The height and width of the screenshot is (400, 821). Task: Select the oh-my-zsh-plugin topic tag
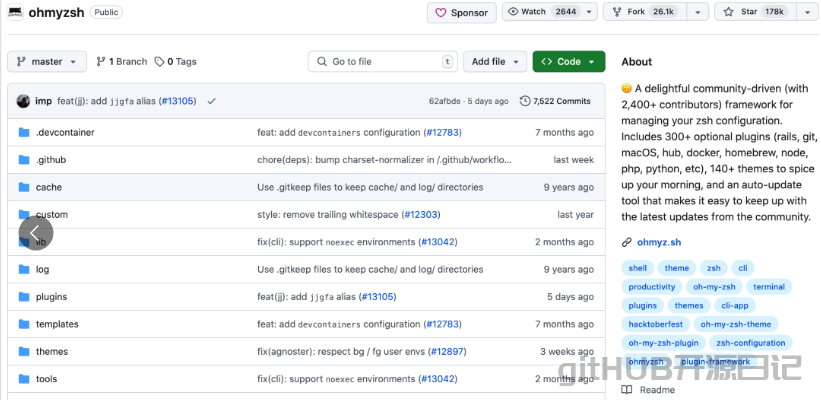pyautogui.click(x=663, y=343)
